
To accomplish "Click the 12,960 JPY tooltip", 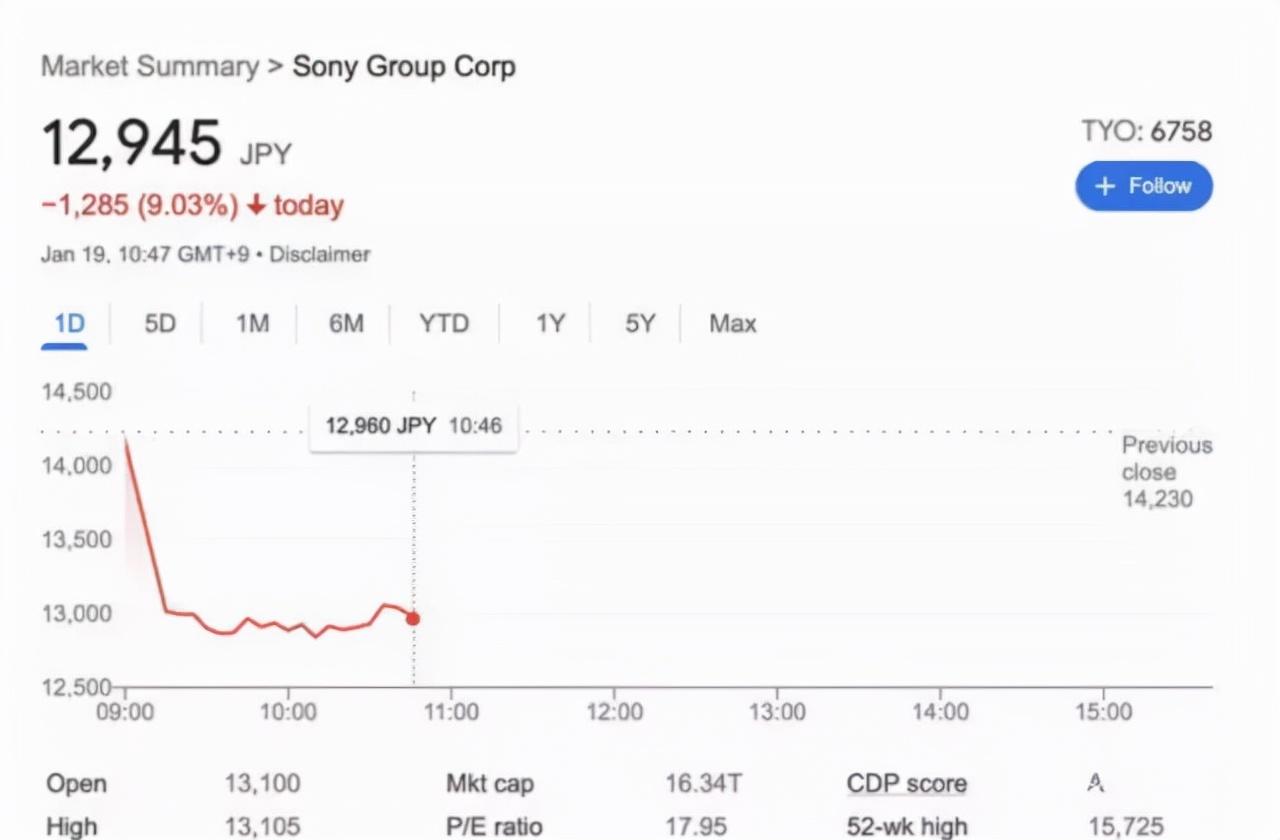I will pos(413,426).
